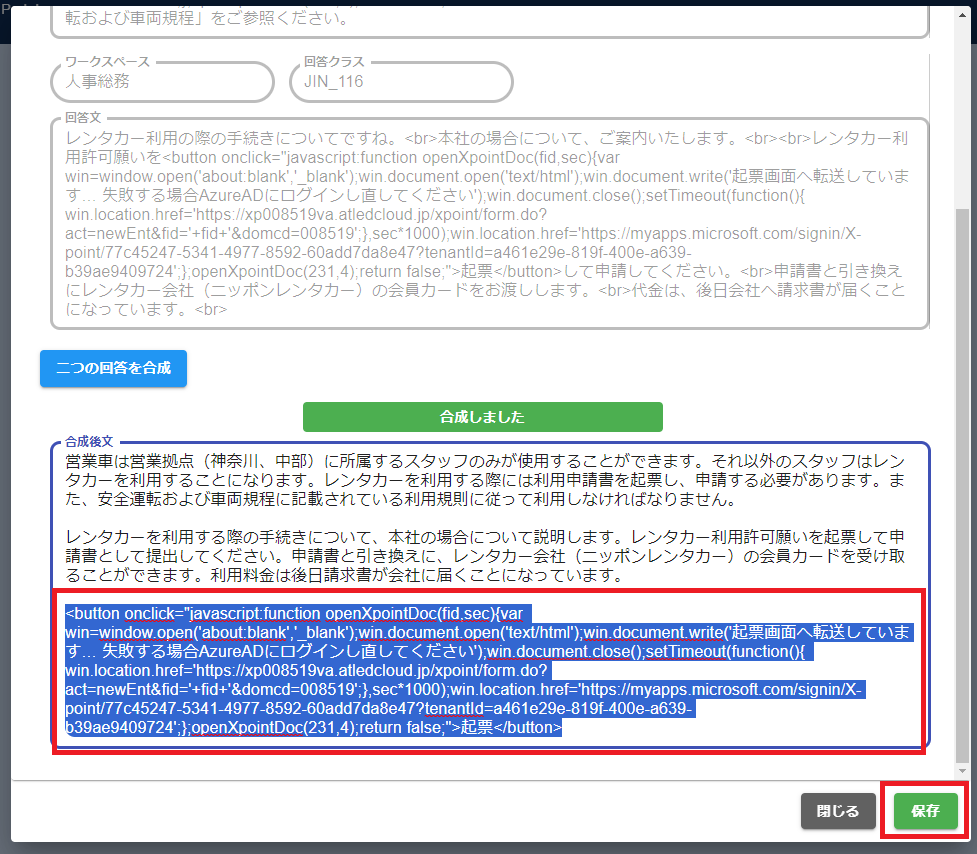Image resolution: width=977 pixels, height=854 pixels.
Task: Click the 二つの回答を合成 button
Action: (x=113, y=367)
